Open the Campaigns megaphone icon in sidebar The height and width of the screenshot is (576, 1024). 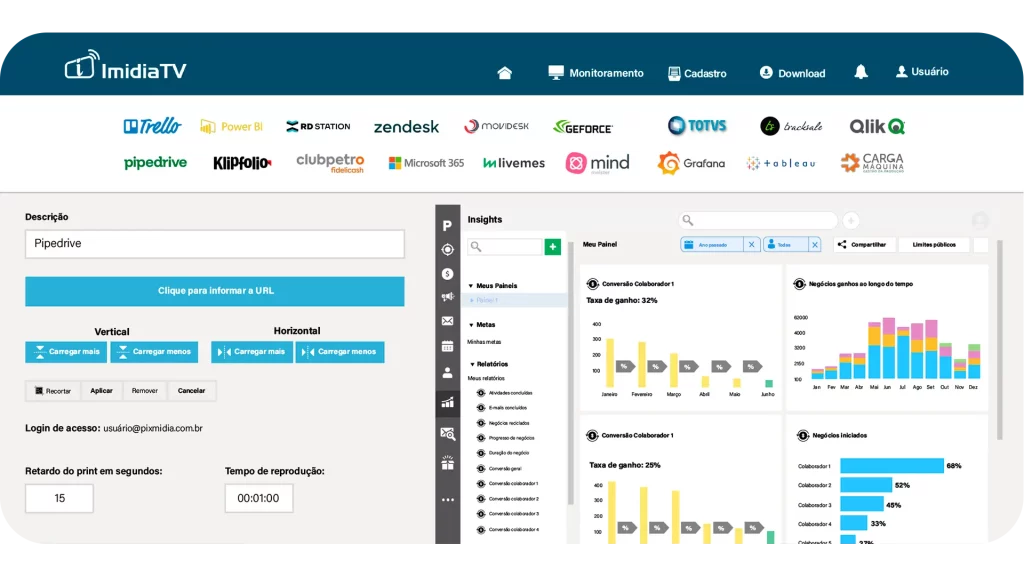coord(447,296)
